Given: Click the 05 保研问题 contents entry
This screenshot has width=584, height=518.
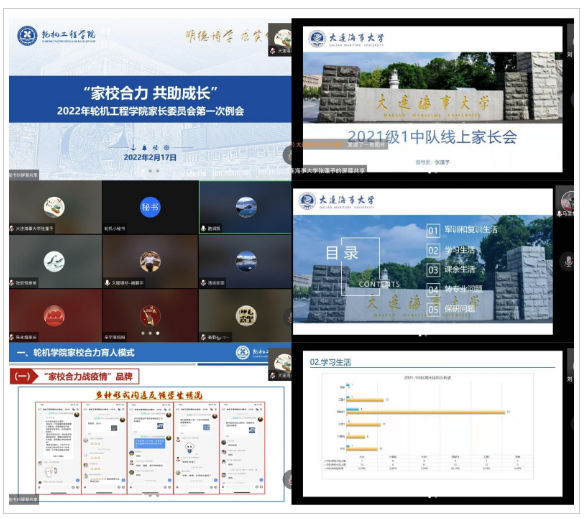Looking at the screenshot, I should tap(451, 309).
